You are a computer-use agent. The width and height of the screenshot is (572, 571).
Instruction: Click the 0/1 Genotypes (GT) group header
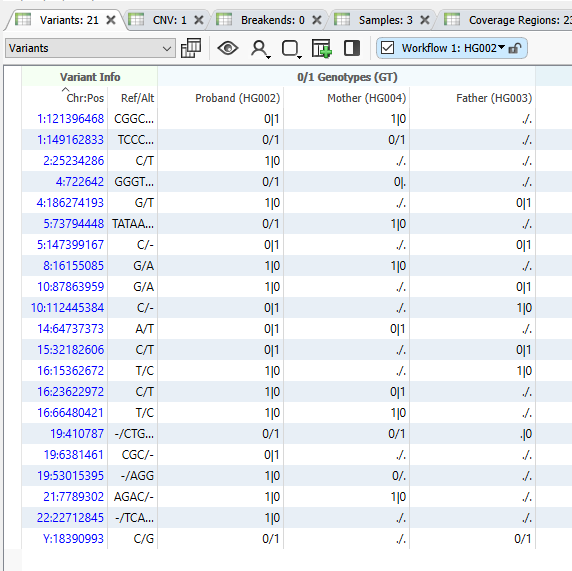coord(347,77)
